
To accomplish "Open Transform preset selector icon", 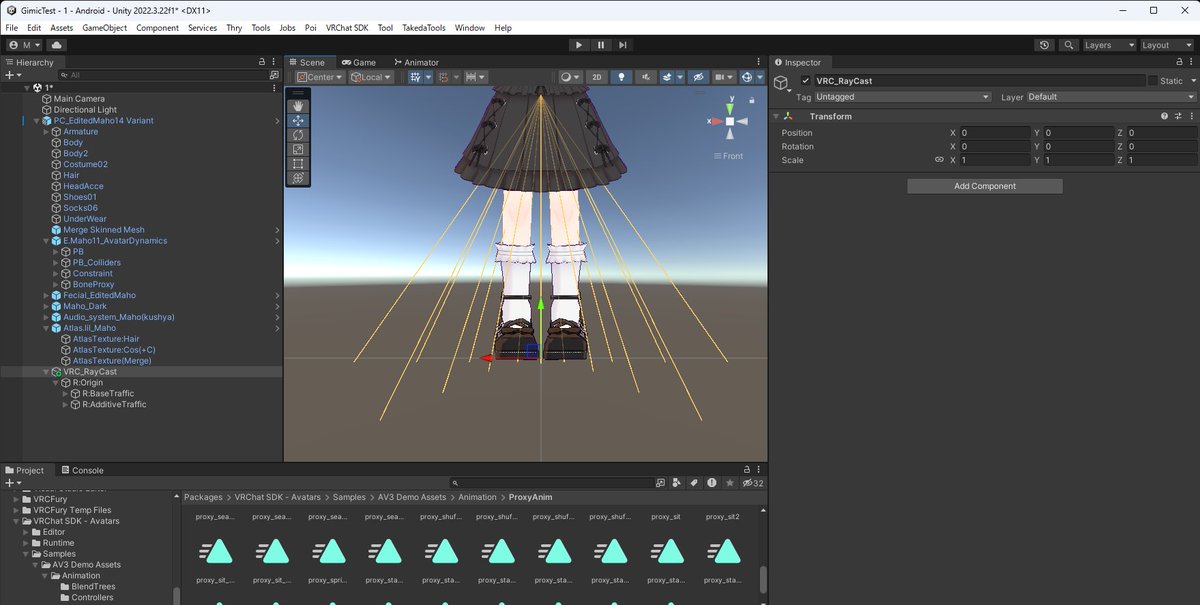I will point(1177,116).
